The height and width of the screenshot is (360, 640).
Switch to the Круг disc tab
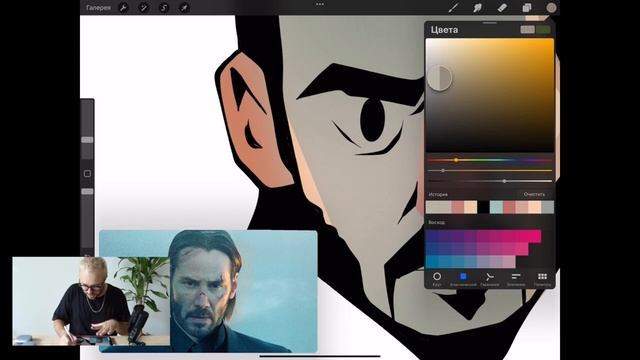(x=437, y=279)
